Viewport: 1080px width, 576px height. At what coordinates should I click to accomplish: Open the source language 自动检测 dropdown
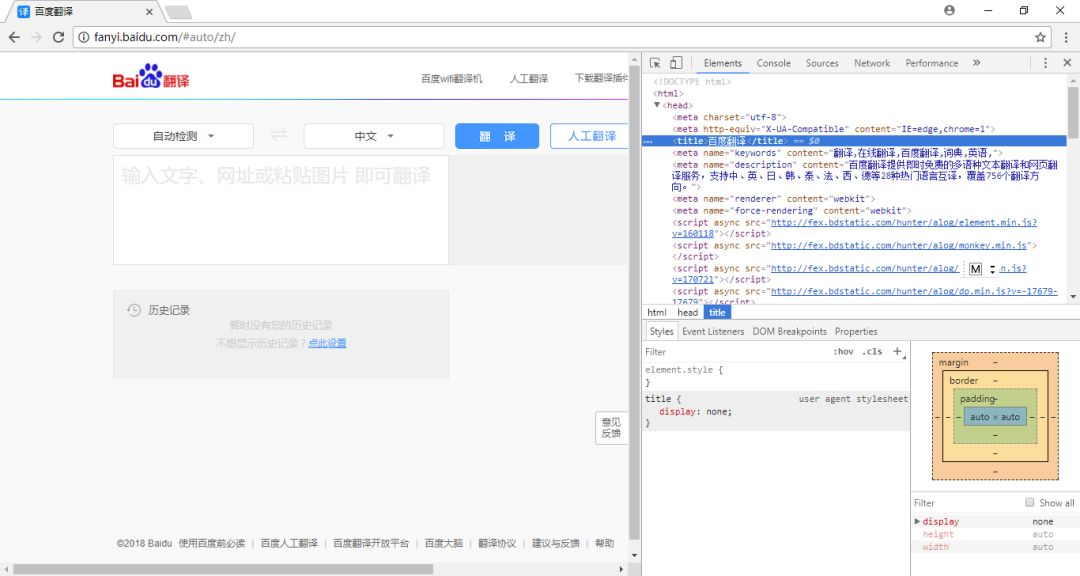pos(183,136)
